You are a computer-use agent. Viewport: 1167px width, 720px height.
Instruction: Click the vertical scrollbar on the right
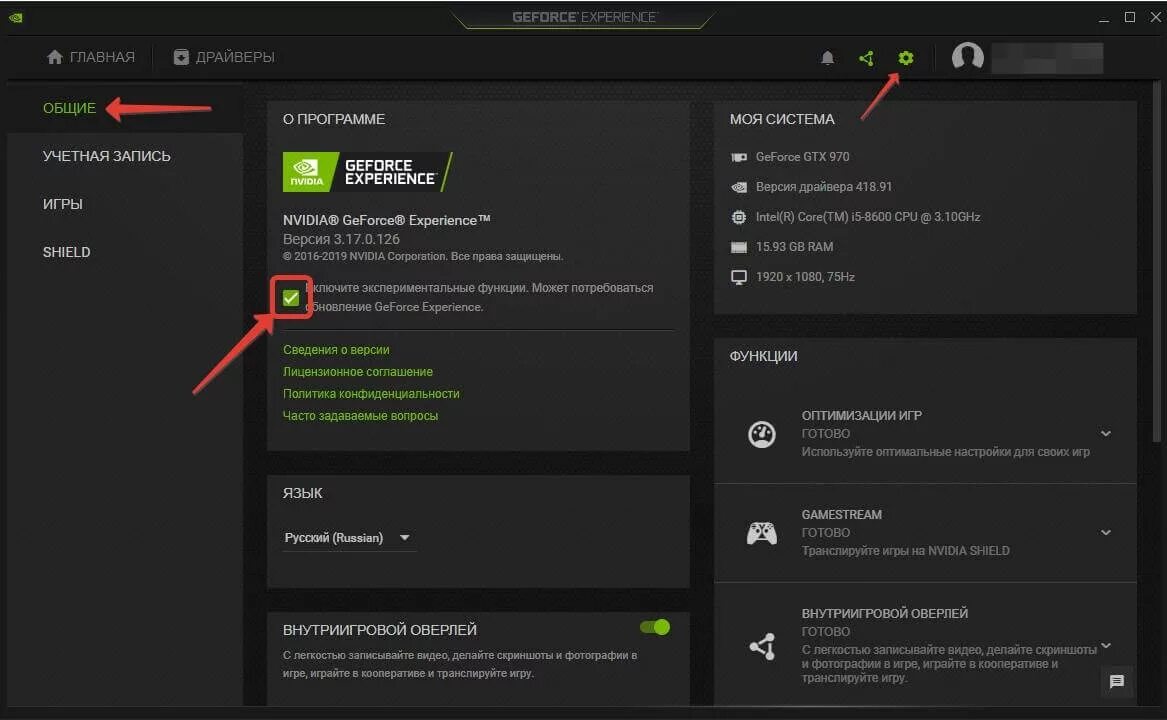(1156, 261)
